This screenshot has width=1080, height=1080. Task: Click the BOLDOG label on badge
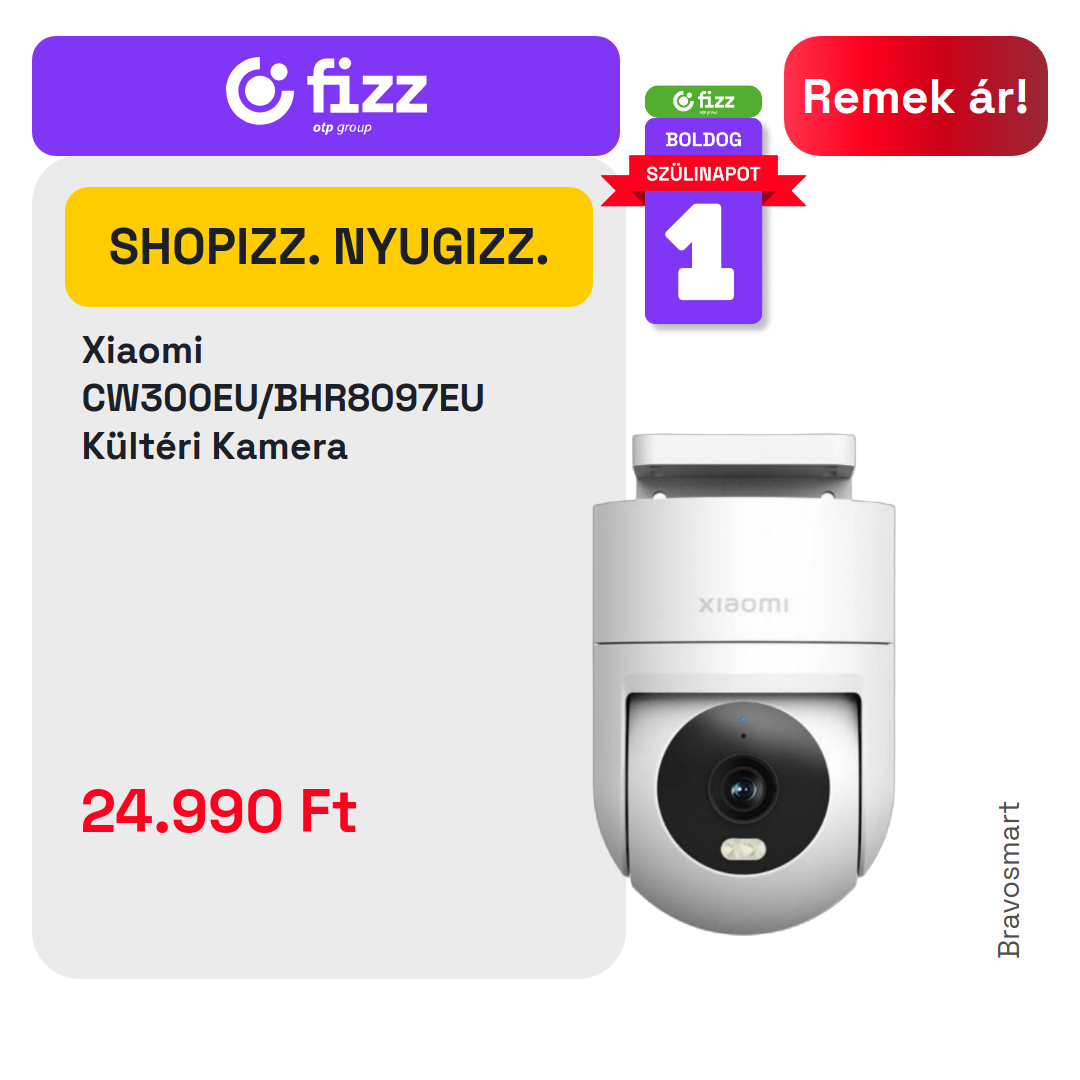pos(703,140)
